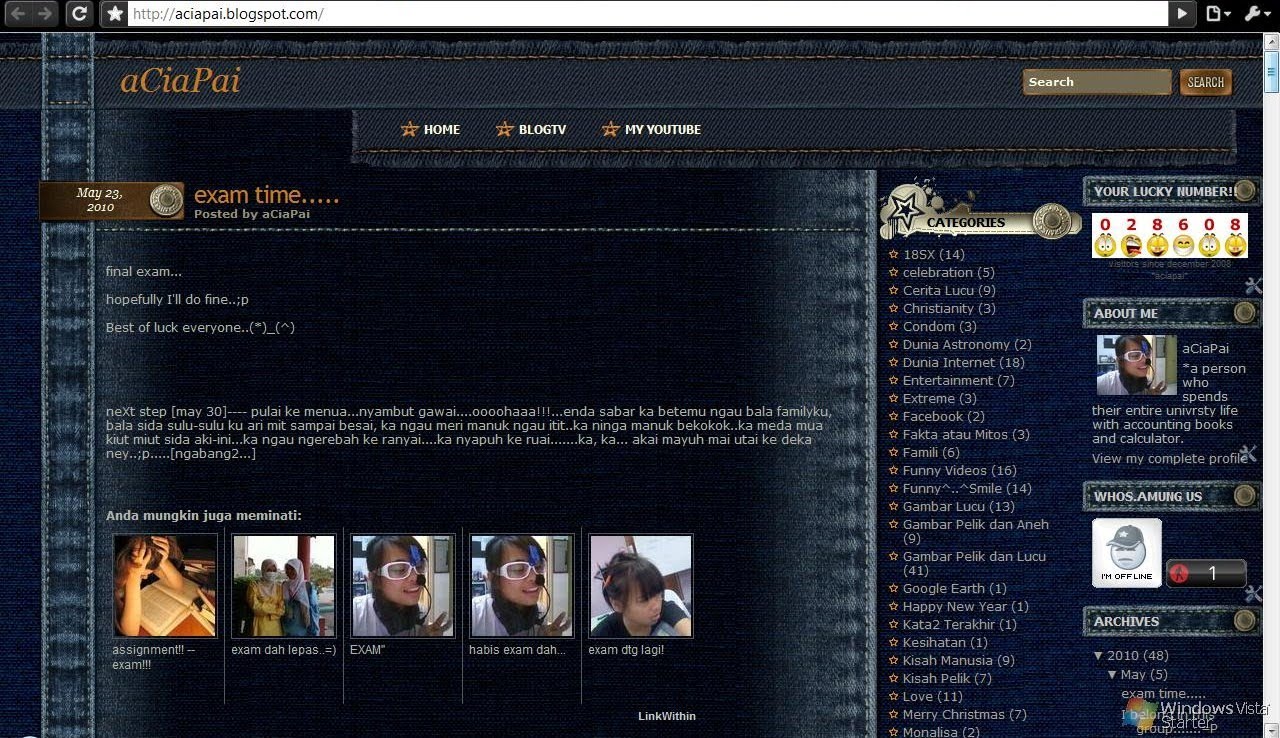
Task: Open the Happy New Year category
Action: (965, 606)
